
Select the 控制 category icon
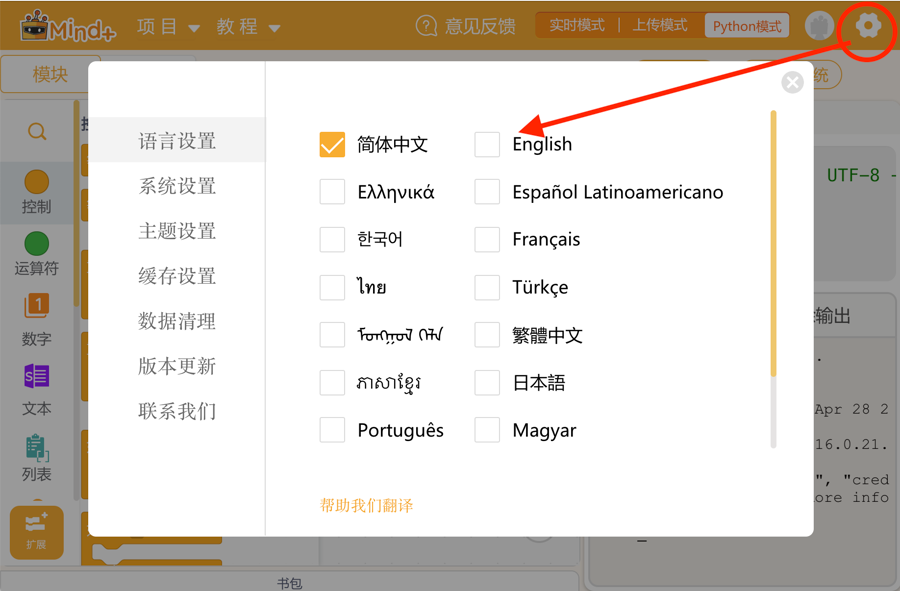[x=37, y=182]
